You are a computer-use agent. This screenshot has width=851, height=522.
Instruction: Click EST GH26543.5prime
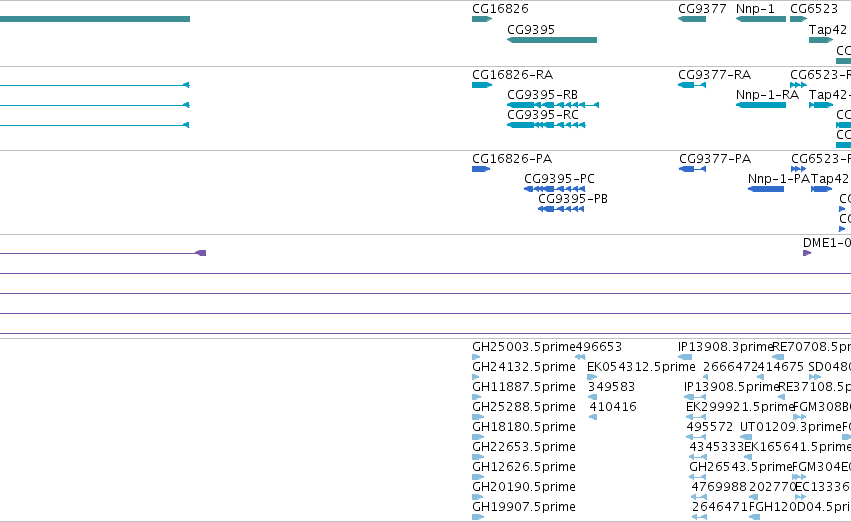tap(741, 467)
